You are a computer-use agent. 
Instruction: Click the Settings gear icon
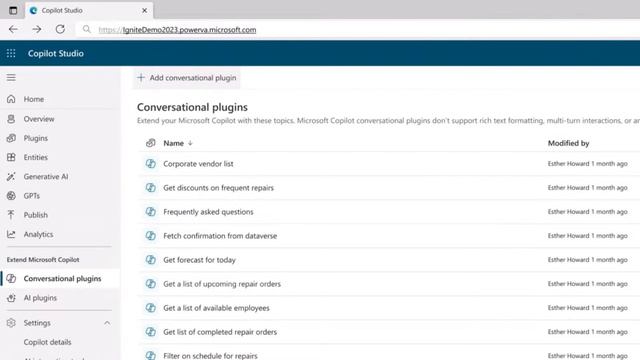click(11, 323)
